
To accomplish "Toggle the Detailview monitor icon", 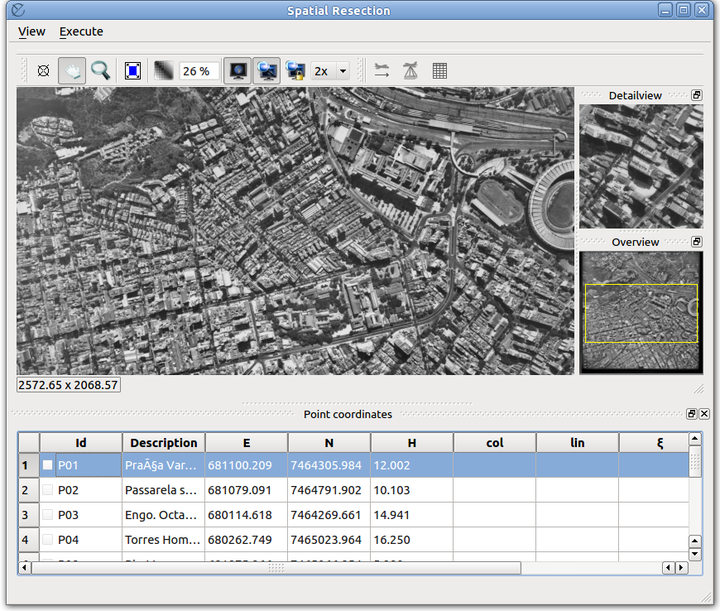I will point(267,71).
